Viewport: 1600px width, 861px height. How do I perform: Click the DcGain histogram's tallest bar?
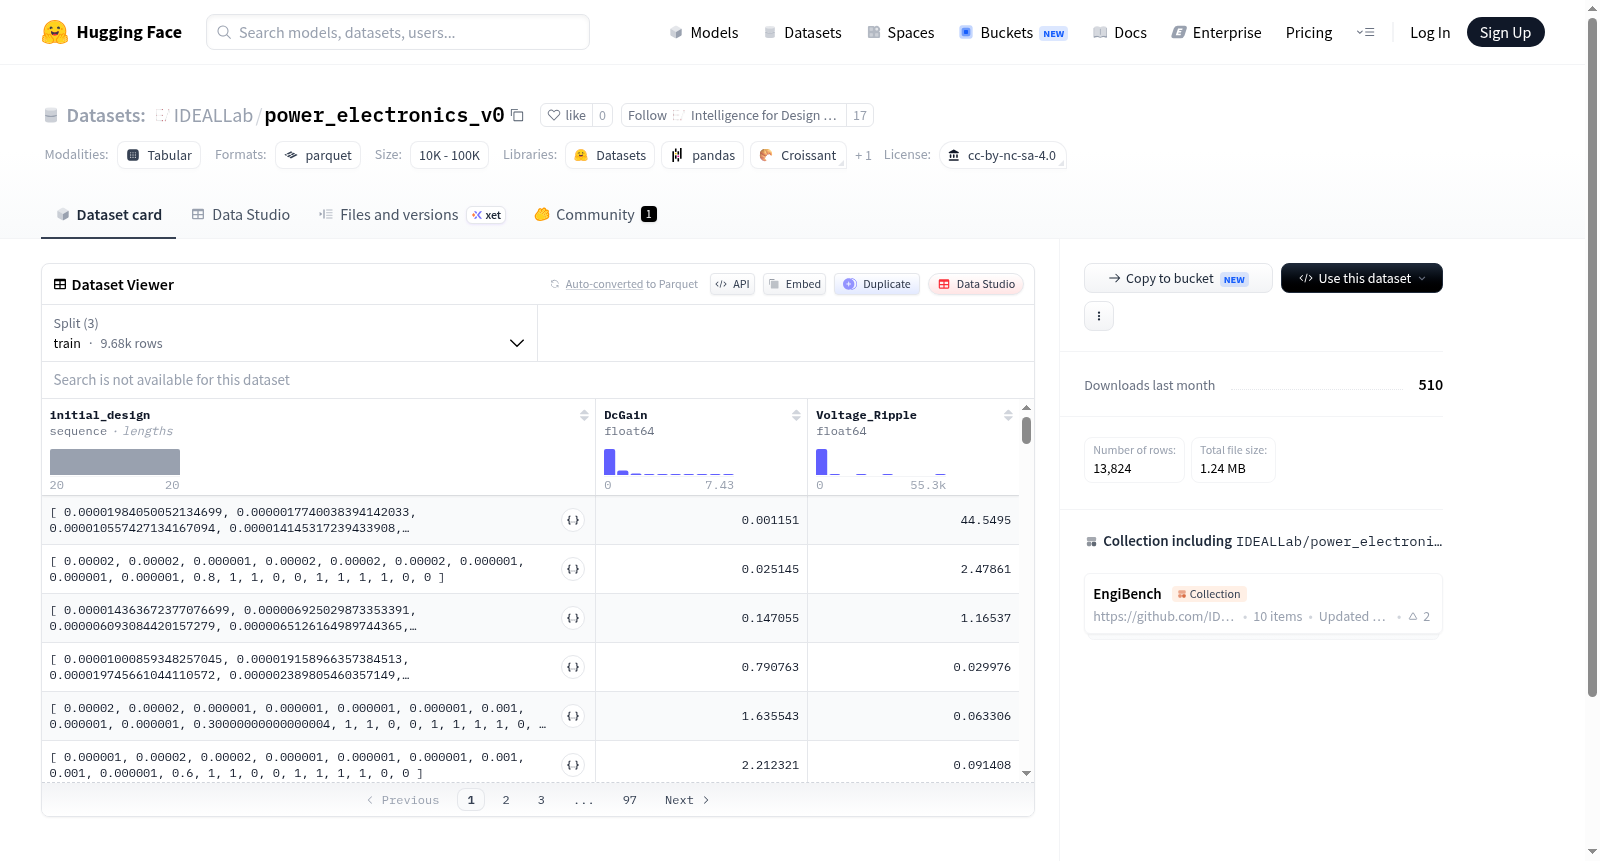click(609, 462)
